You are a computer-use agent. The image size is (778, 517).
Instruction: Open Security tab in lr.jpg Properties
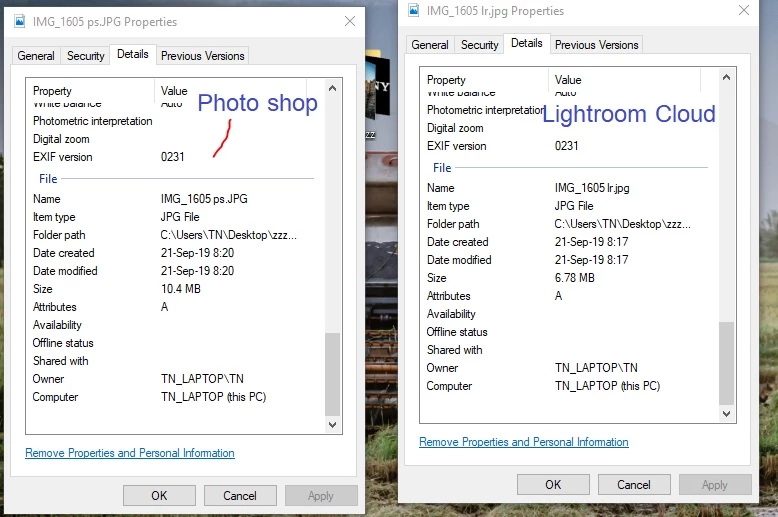click(x=480, y=45)
